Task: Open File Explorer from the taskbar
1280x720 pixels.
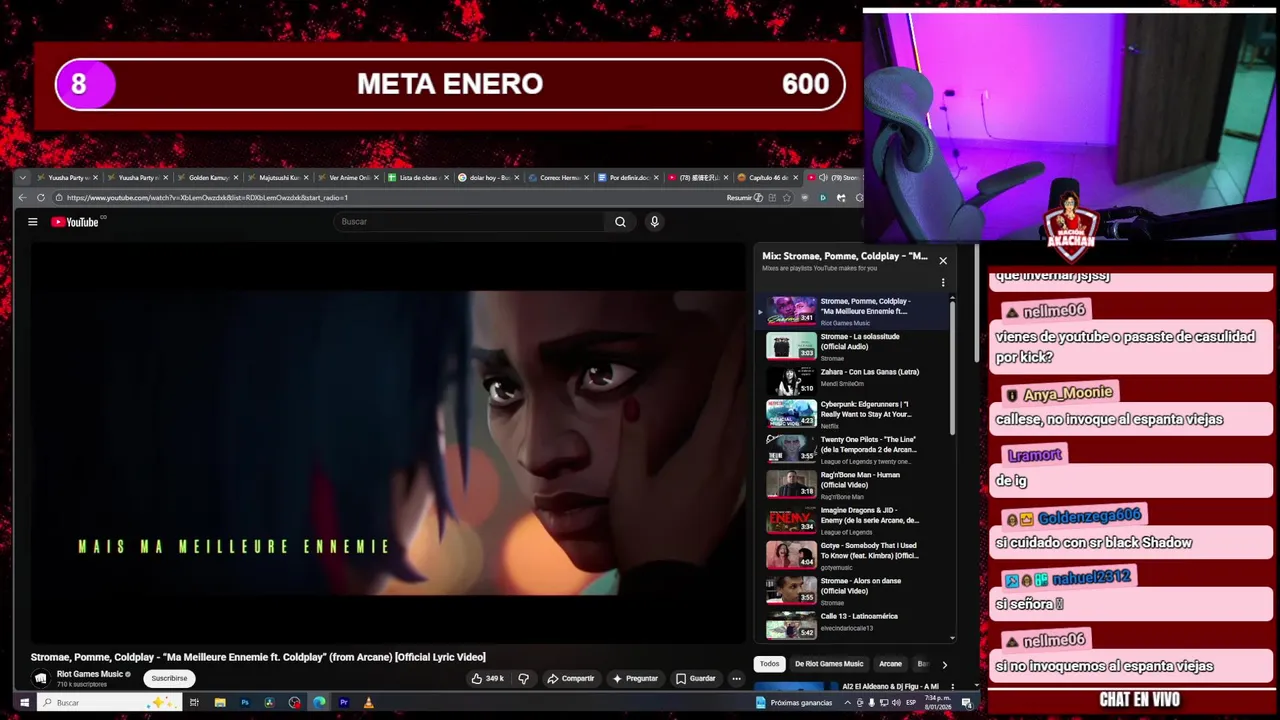Action: tap(219, 703)
